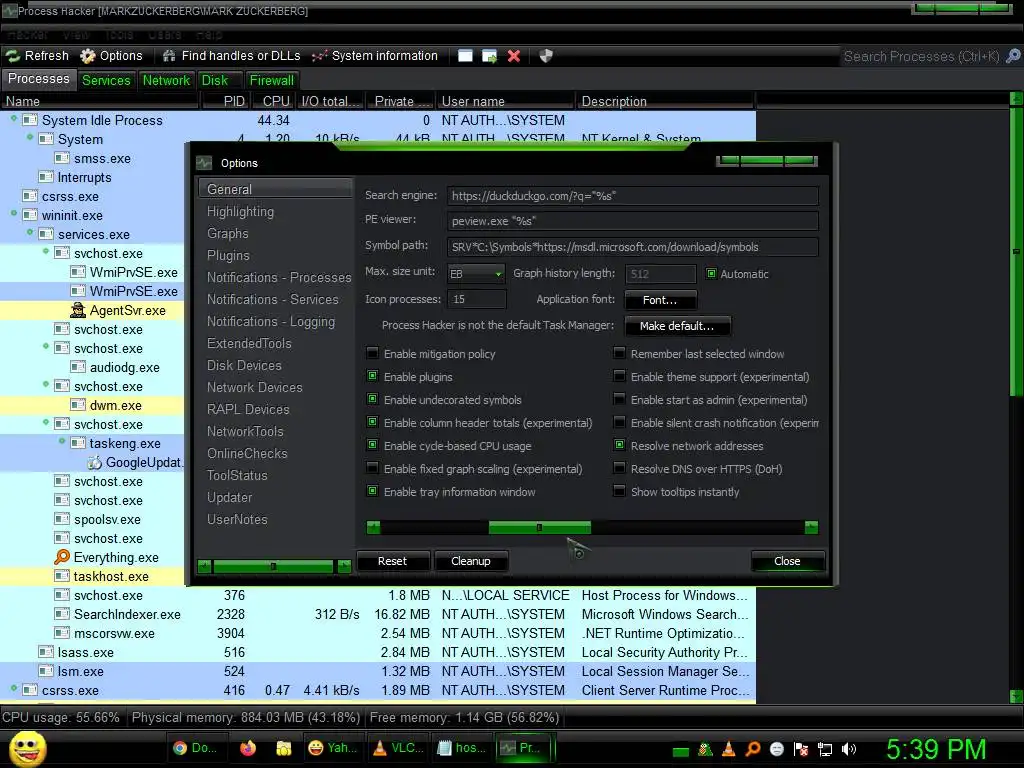Click the Everything search tray icon

point(753,750)
